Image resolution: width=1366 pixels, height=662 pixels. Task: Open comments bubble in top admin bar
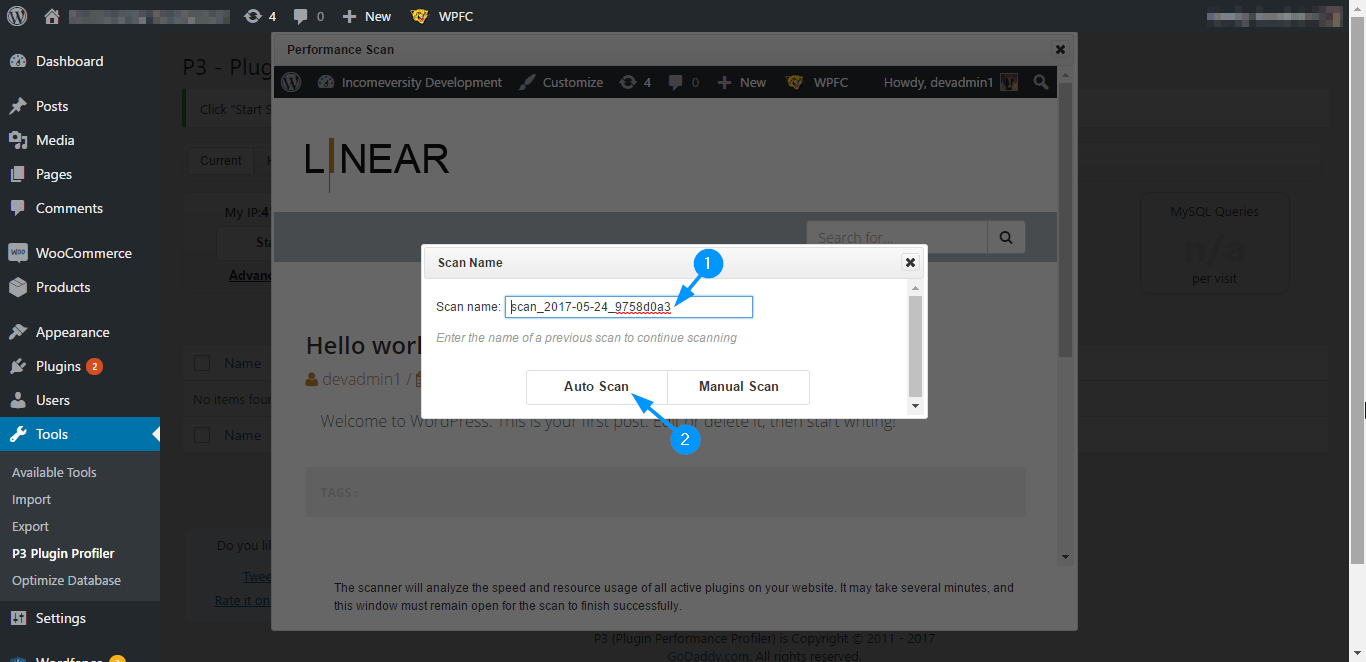309,16
